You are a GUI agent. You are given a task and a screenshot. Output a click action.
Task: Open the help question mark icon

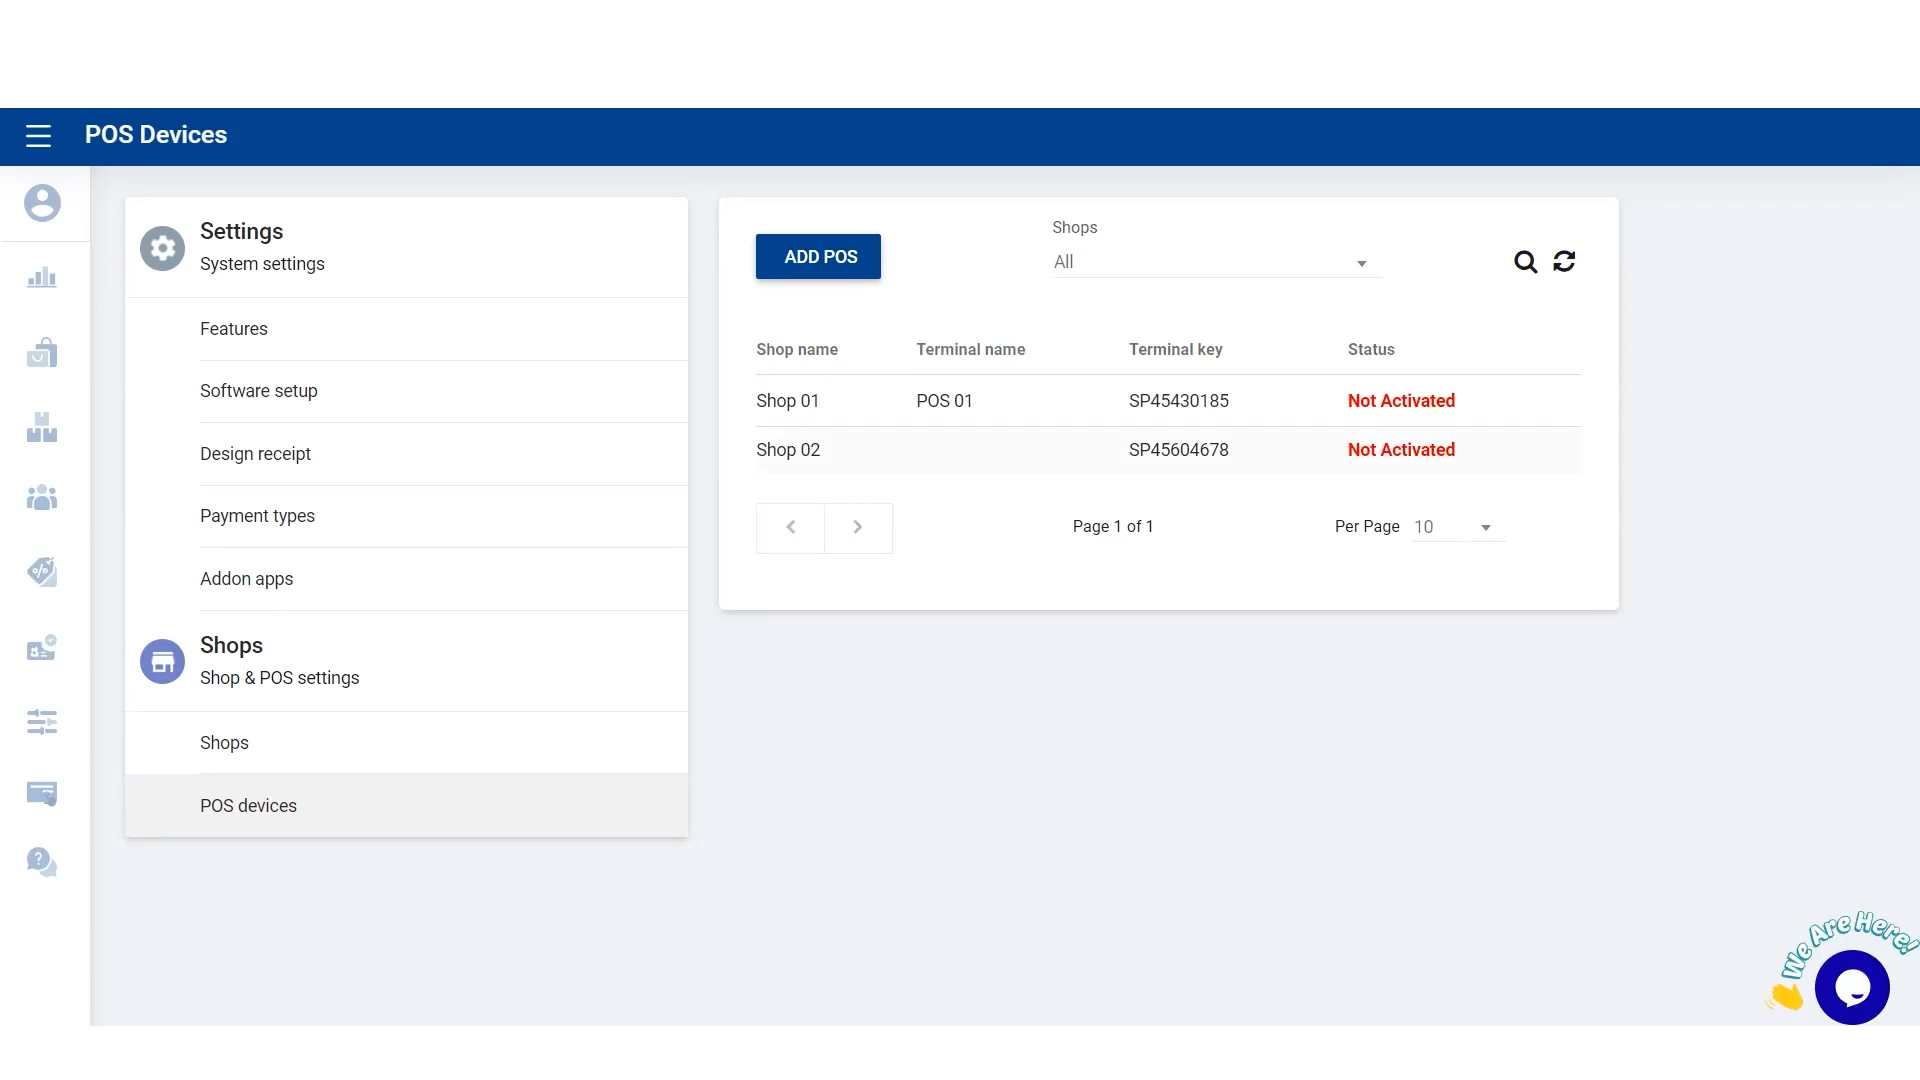pos(42,861)
